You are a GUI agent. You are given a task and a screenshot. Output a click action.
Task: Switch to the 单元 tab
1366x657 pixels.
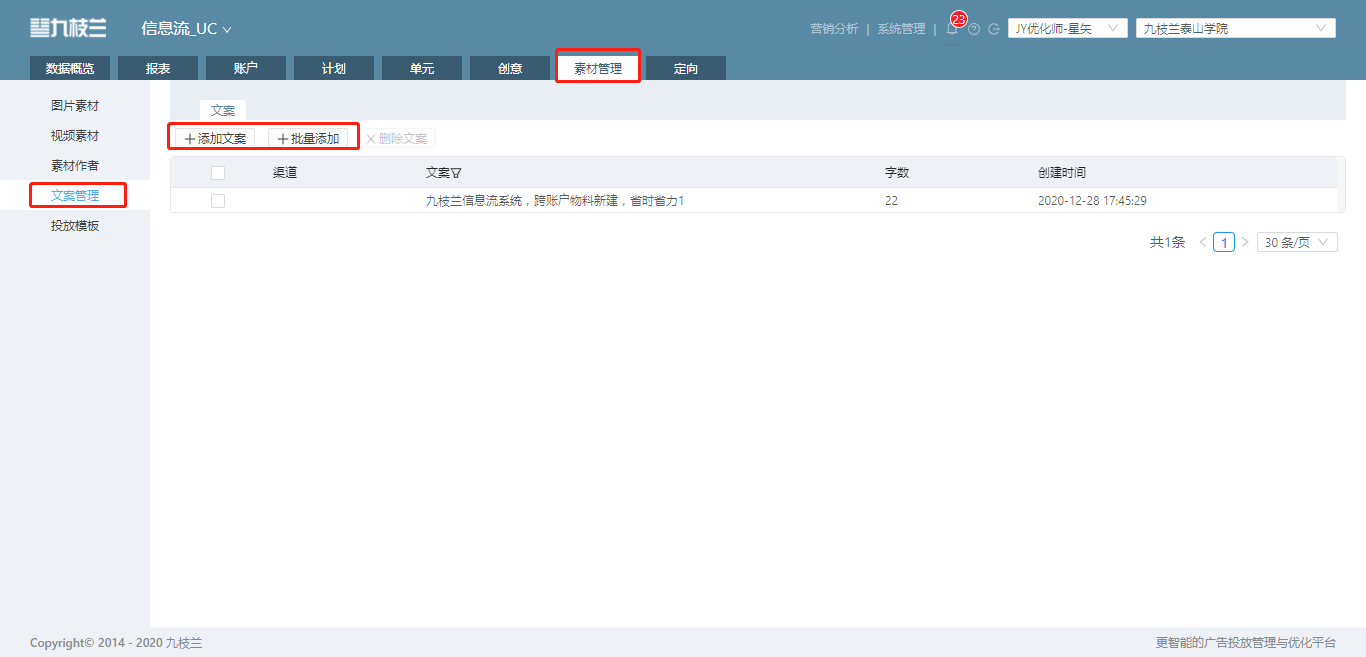click(x=422, y=68)
